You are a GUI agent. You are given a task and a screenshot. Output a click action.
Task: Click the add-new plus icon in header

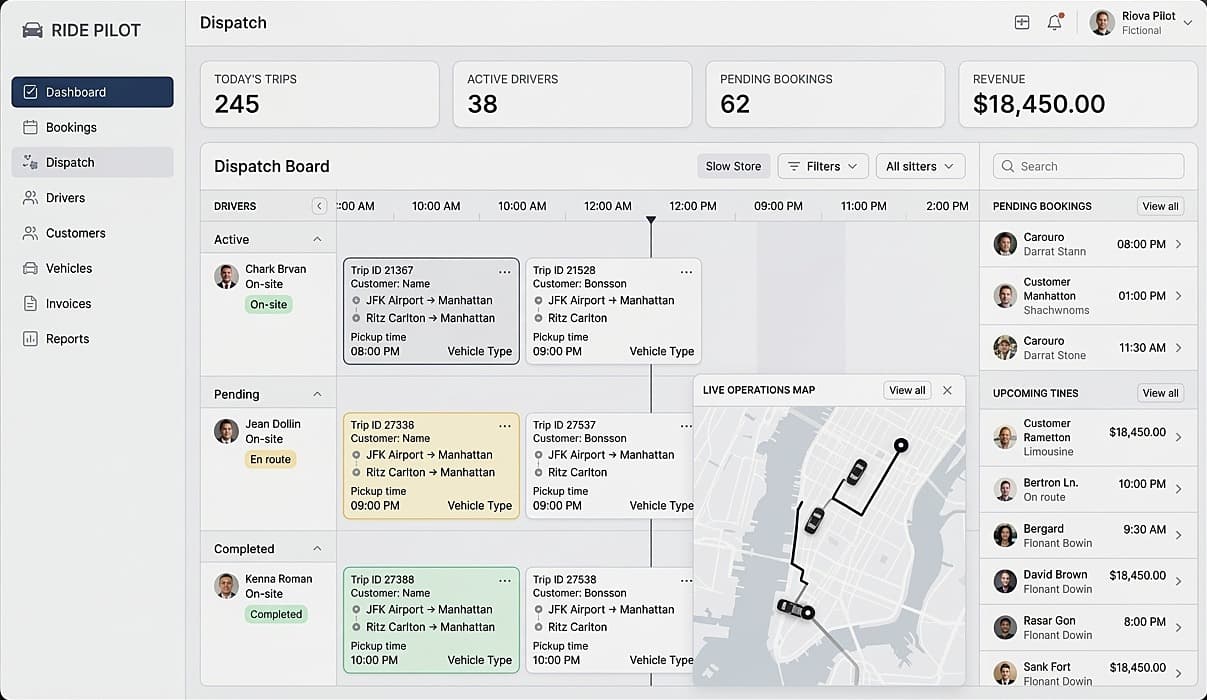point(1022,22)
